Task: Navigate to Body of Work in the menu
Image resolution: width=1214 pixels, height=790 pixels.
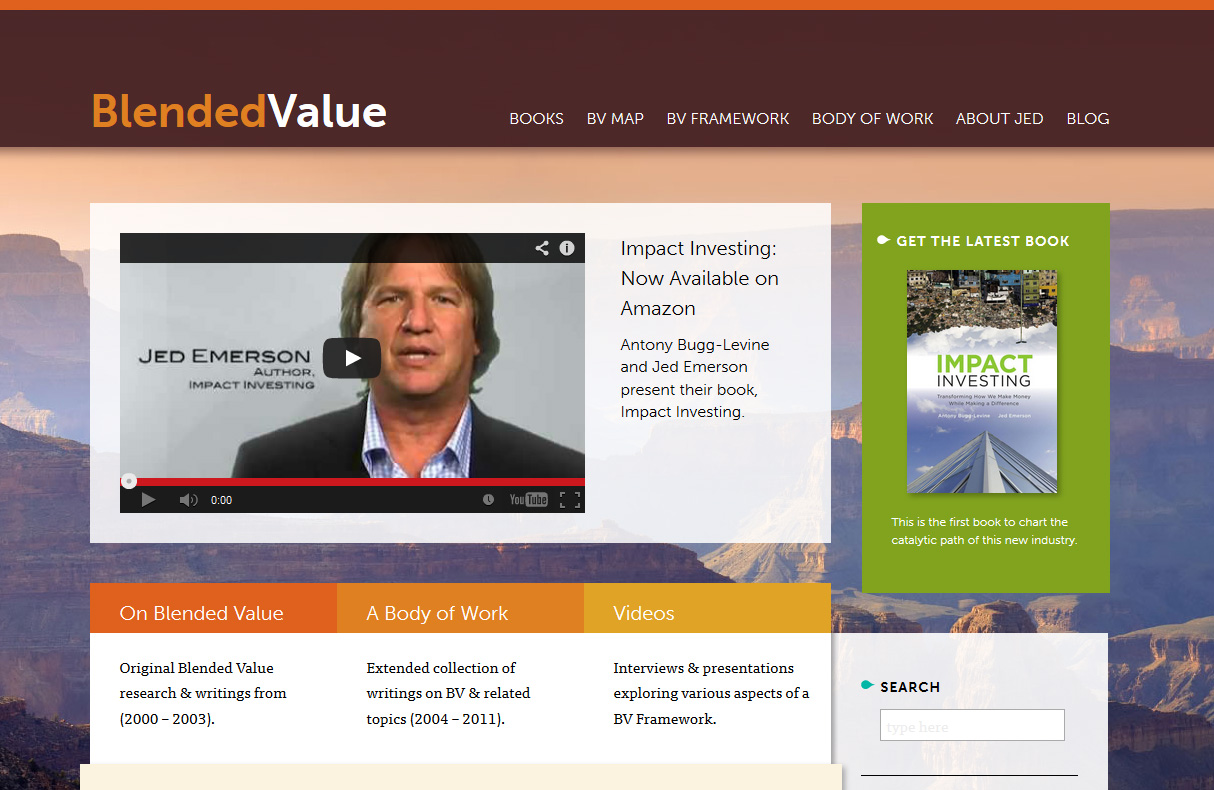Action: pos(872,118)
